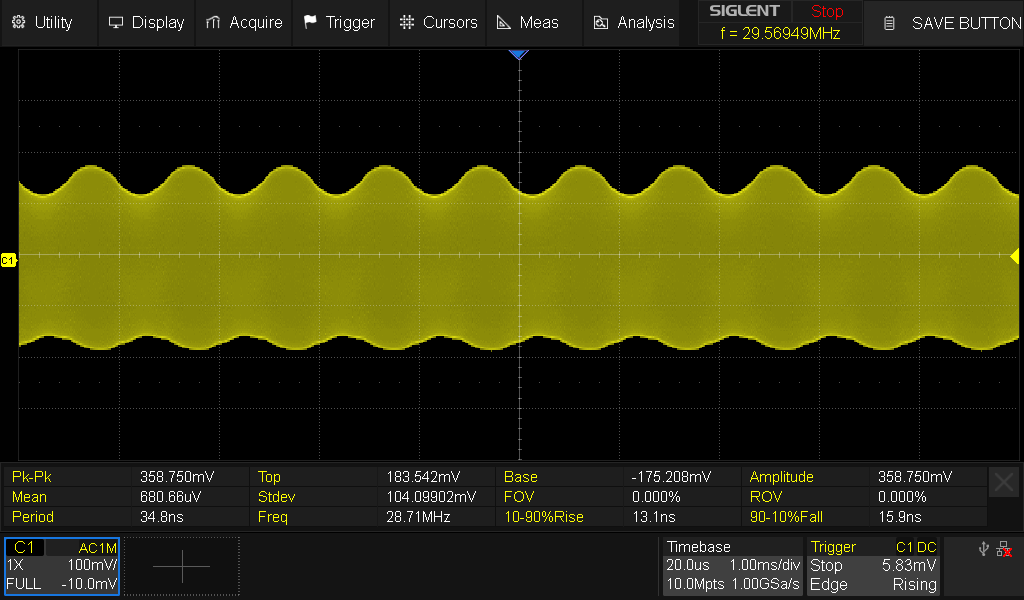Click the red network status icon
The height and width of the screenshot is (600, 1024).
pos(1004,549)
